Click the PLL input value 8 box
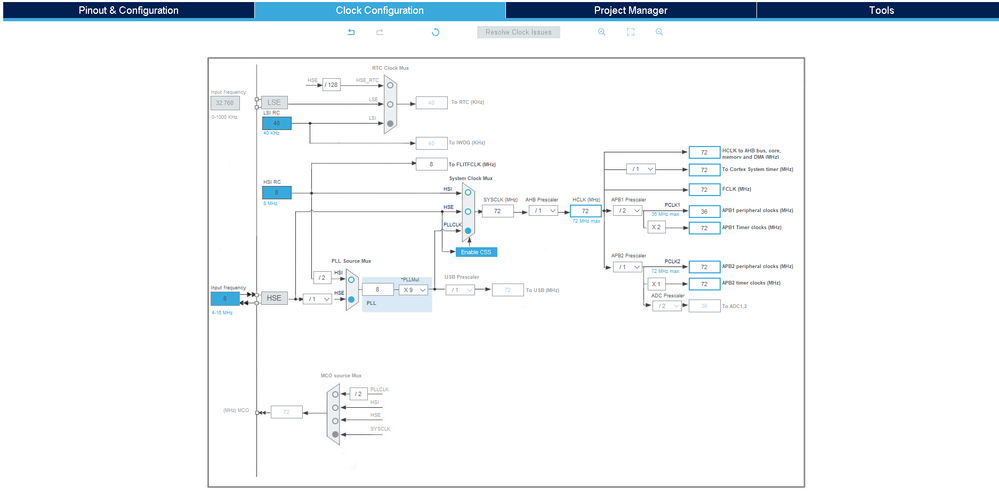This screenshot has height=502, width=999. click(x=378, y=290)
